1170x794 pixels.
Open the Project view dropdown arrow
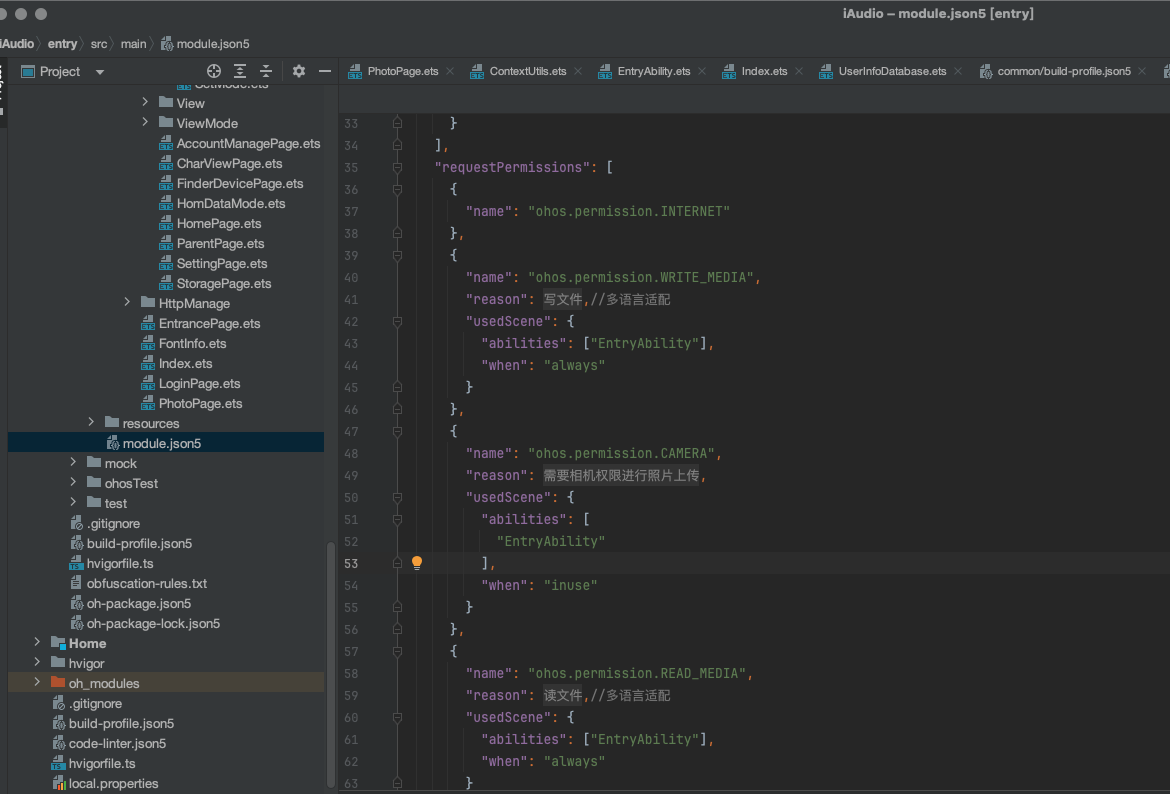100,72
